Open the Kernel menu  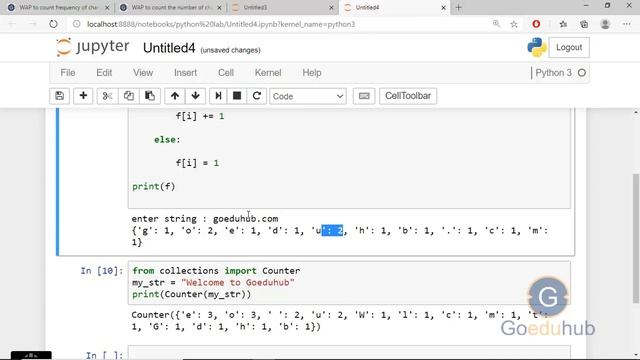coord(268,73)
